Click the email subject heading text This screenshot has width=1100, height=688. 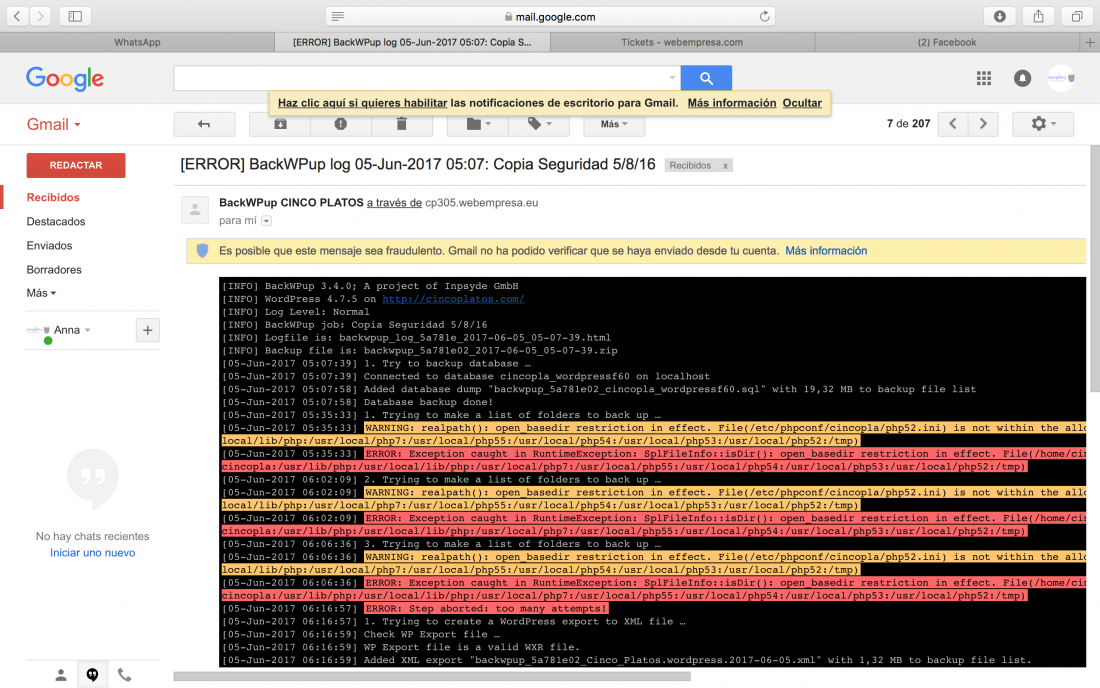point(418,165)
